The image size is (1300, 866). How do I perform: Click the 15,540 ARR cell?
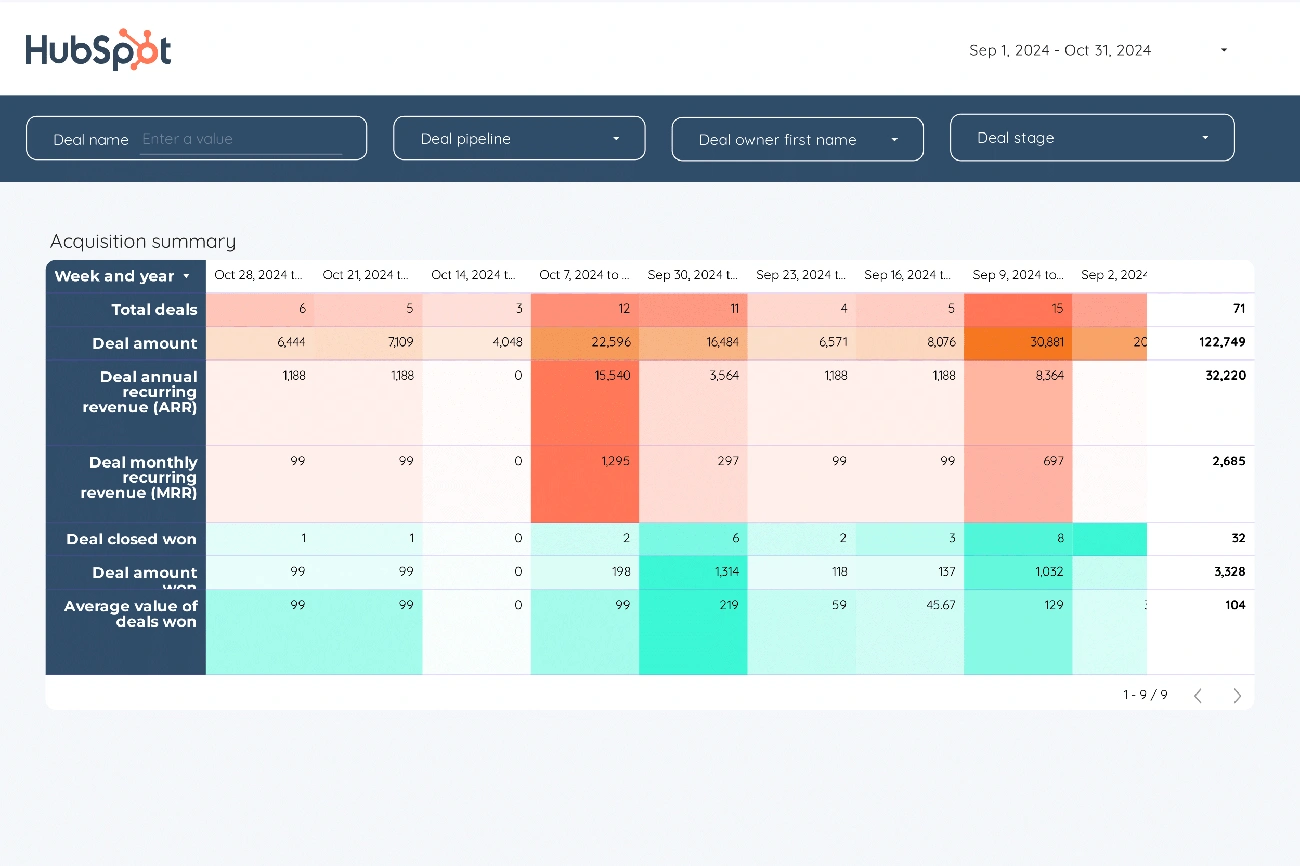coord(611,376)
